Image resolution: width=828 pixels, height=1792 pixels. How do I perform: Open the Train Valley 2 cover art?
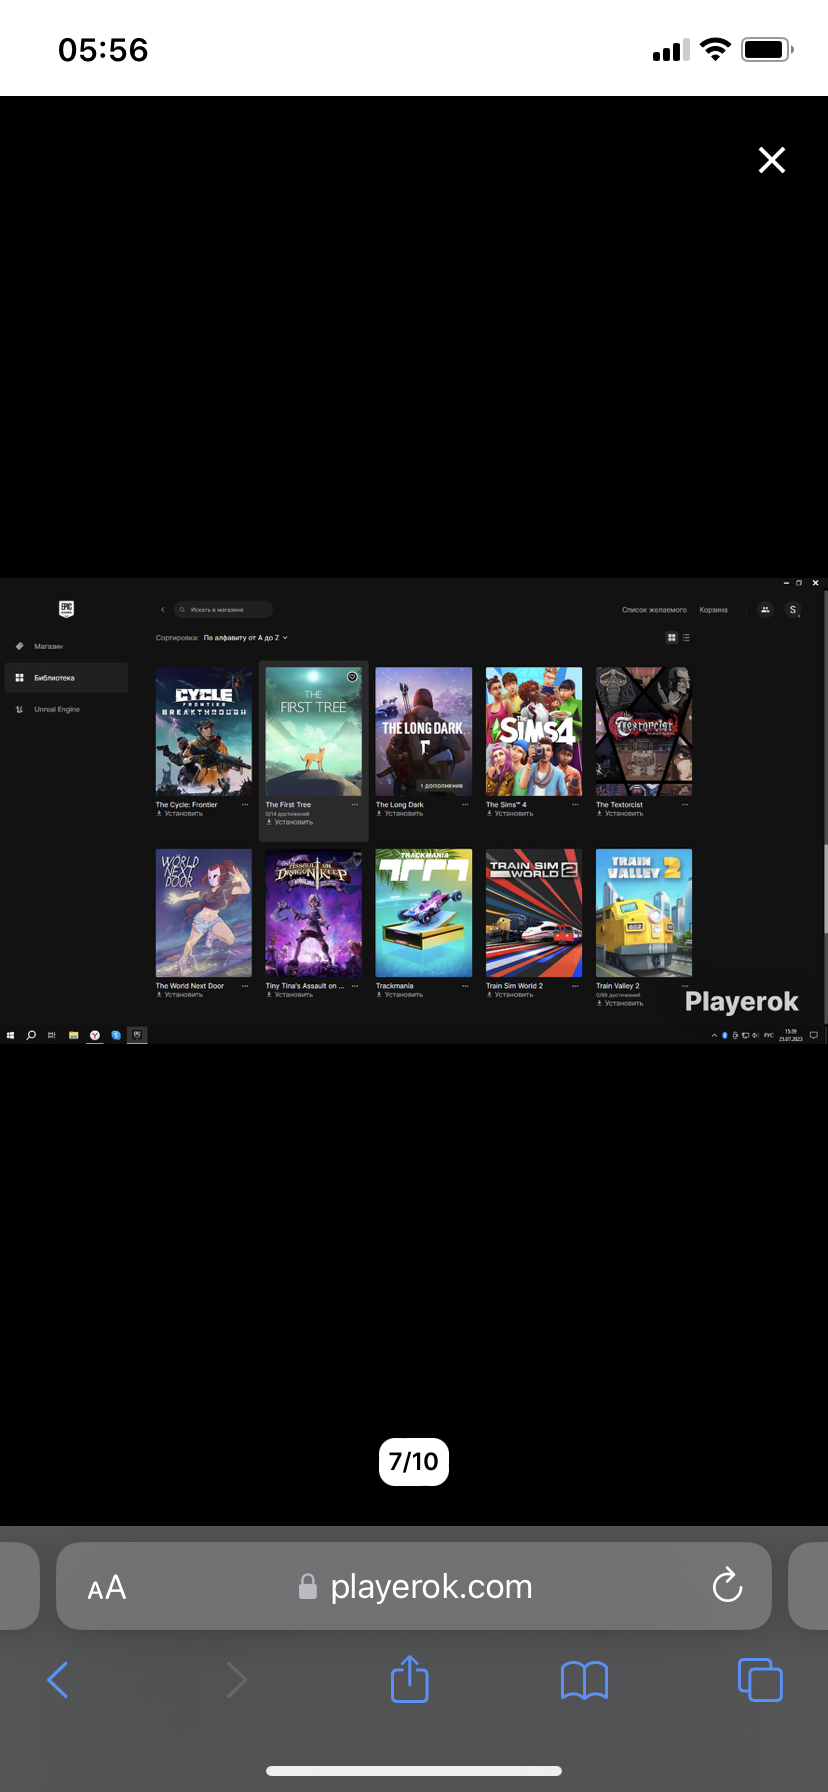tap(644, 913)
